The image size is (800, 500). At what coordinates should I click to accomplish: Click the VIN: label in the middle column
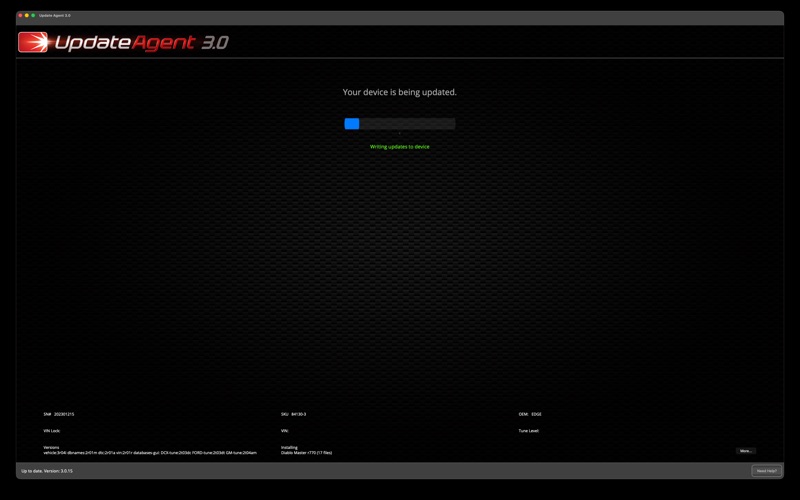click(x=285, y=431)
